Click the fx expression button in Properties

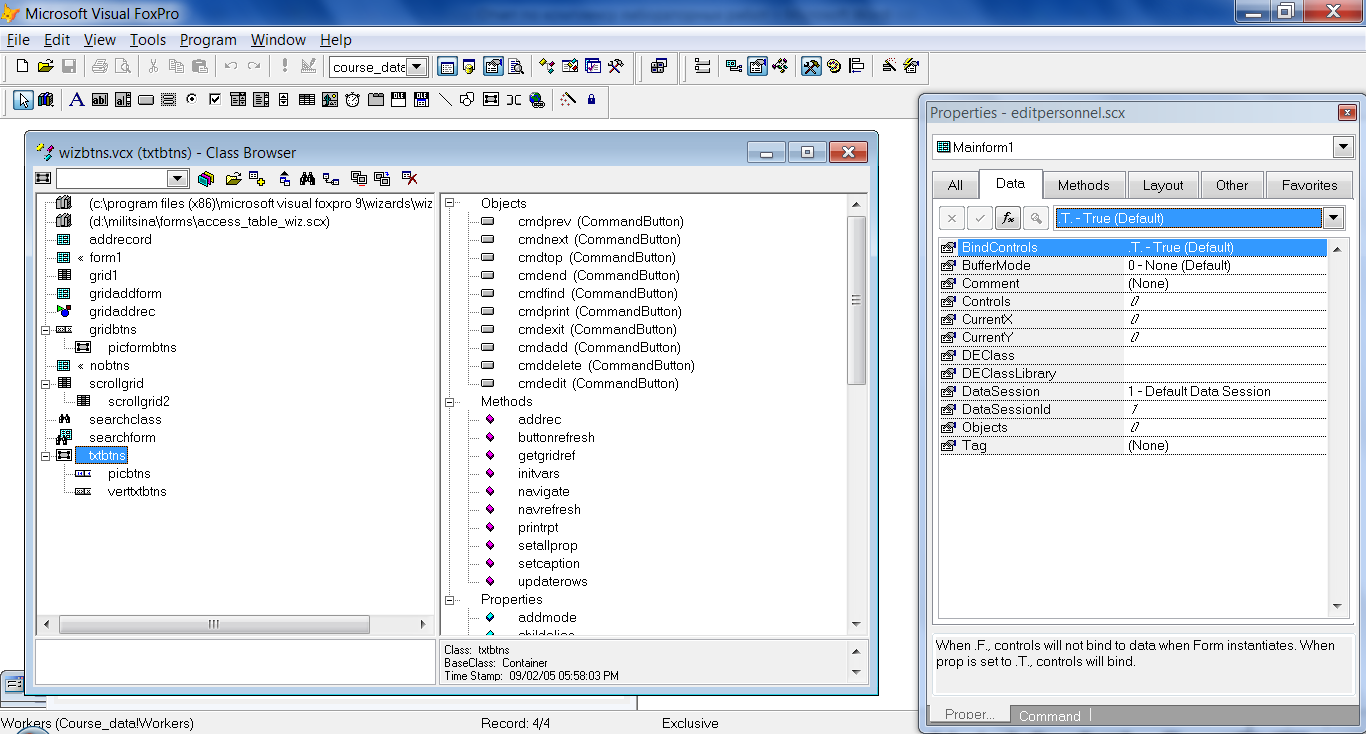click(1008, 218)
